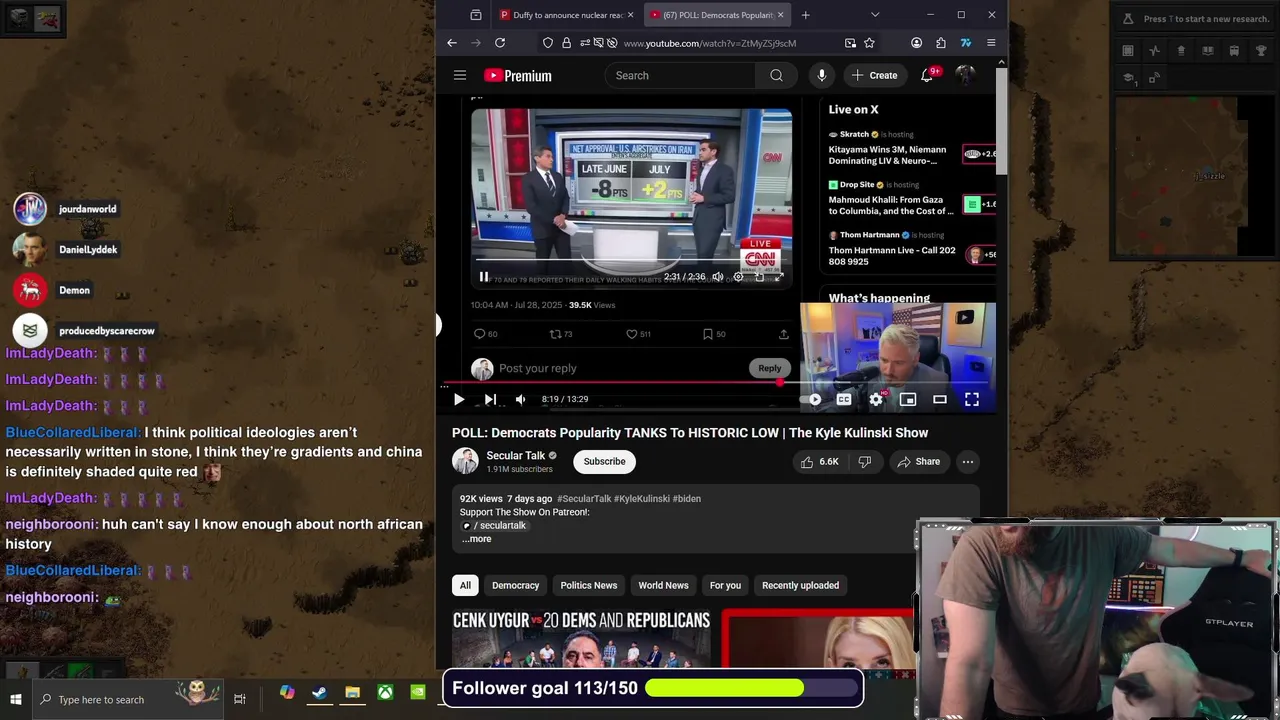Click the site lock padlock icon
Screen dimensions: 1280x720
point(566,43)
